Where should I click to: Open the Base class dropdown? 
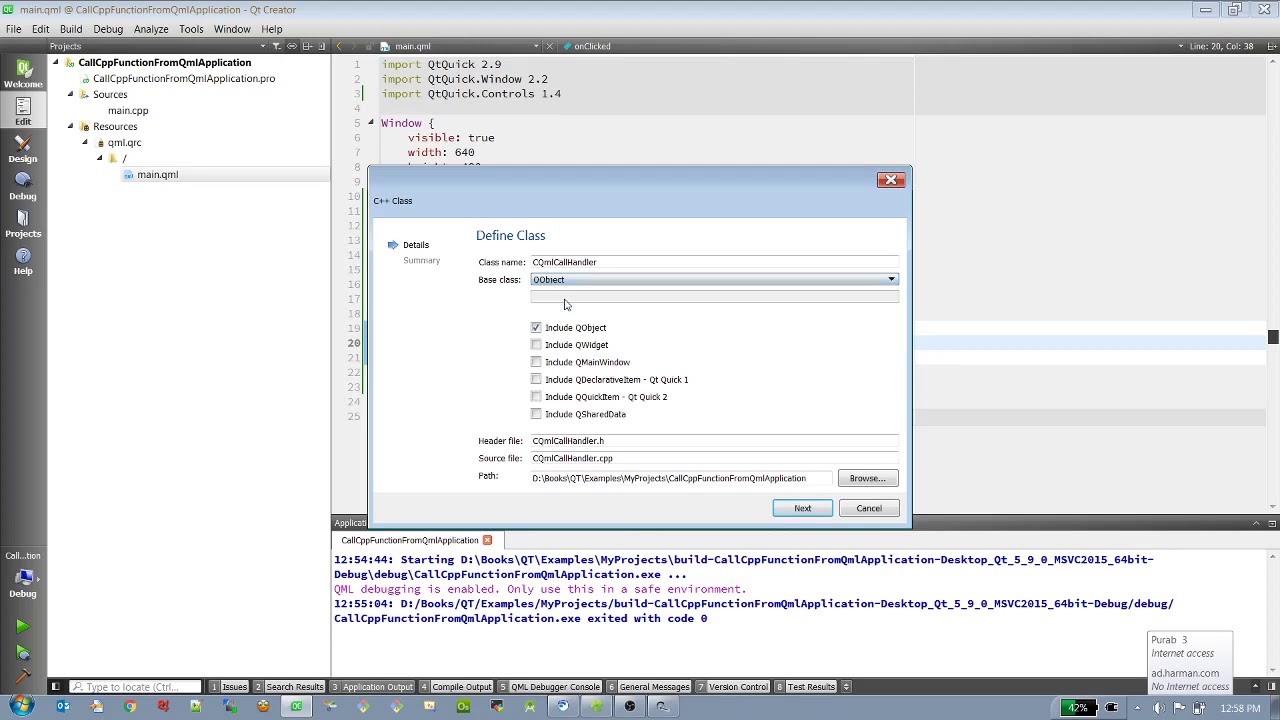[x=714, y=280]
